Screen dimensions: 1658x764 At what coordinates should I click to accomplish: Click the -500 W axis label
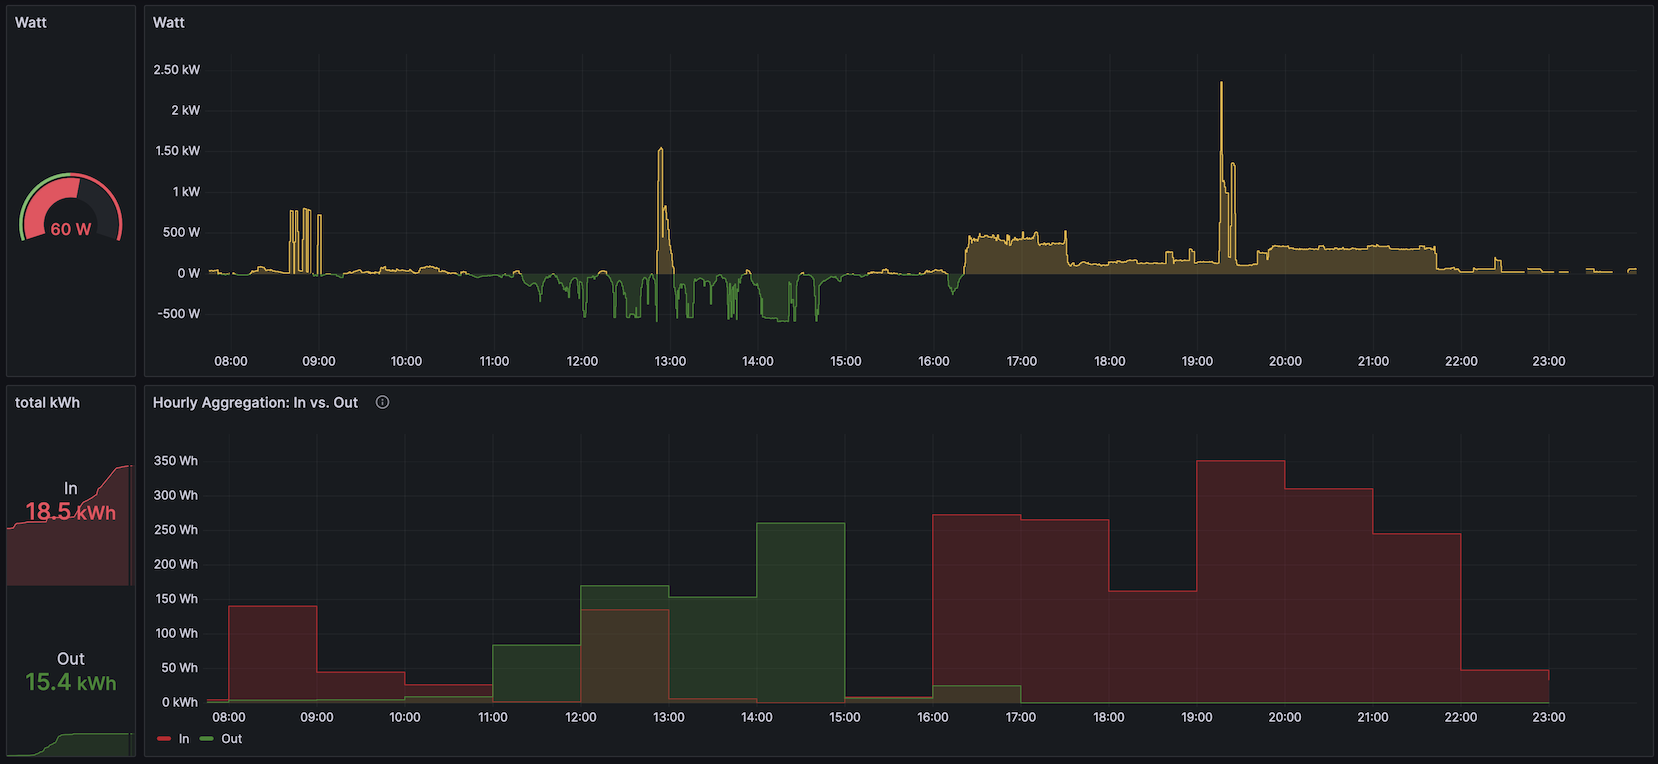tap(179, 314)
